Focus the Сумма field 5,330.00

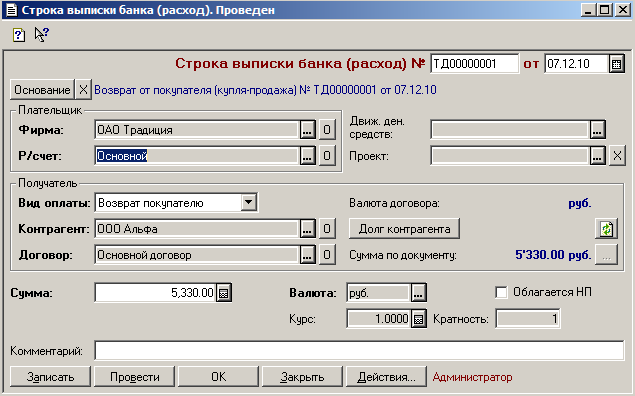156,293
